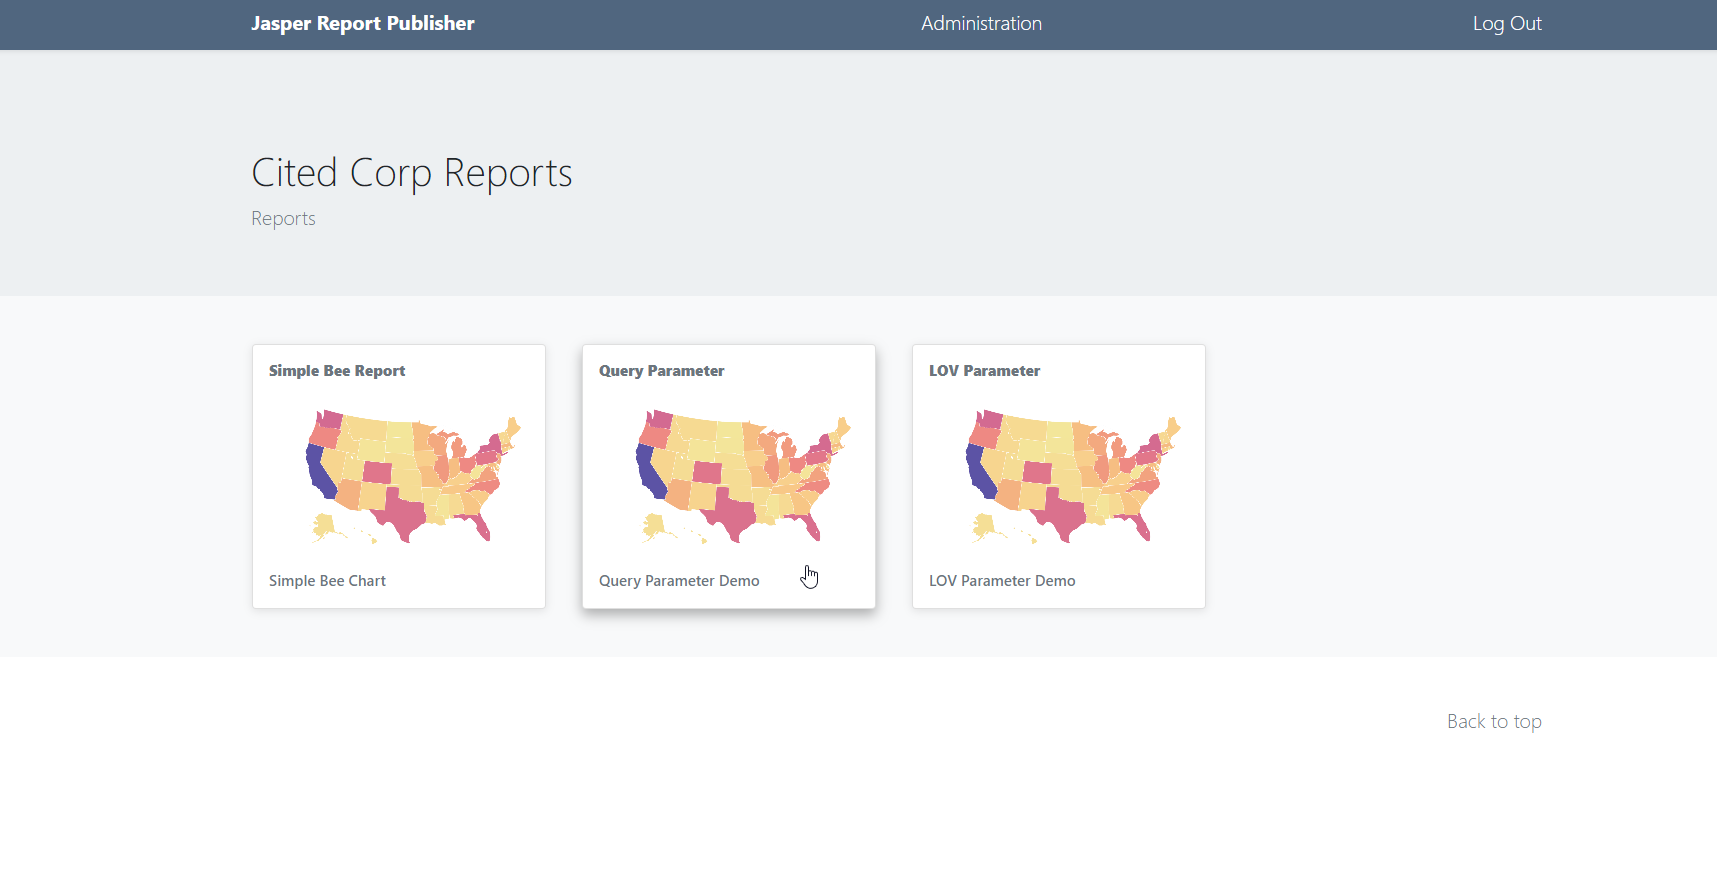
Task: Open the LOV Parameter map thumbnail
Action: [x=1073, y=476]
